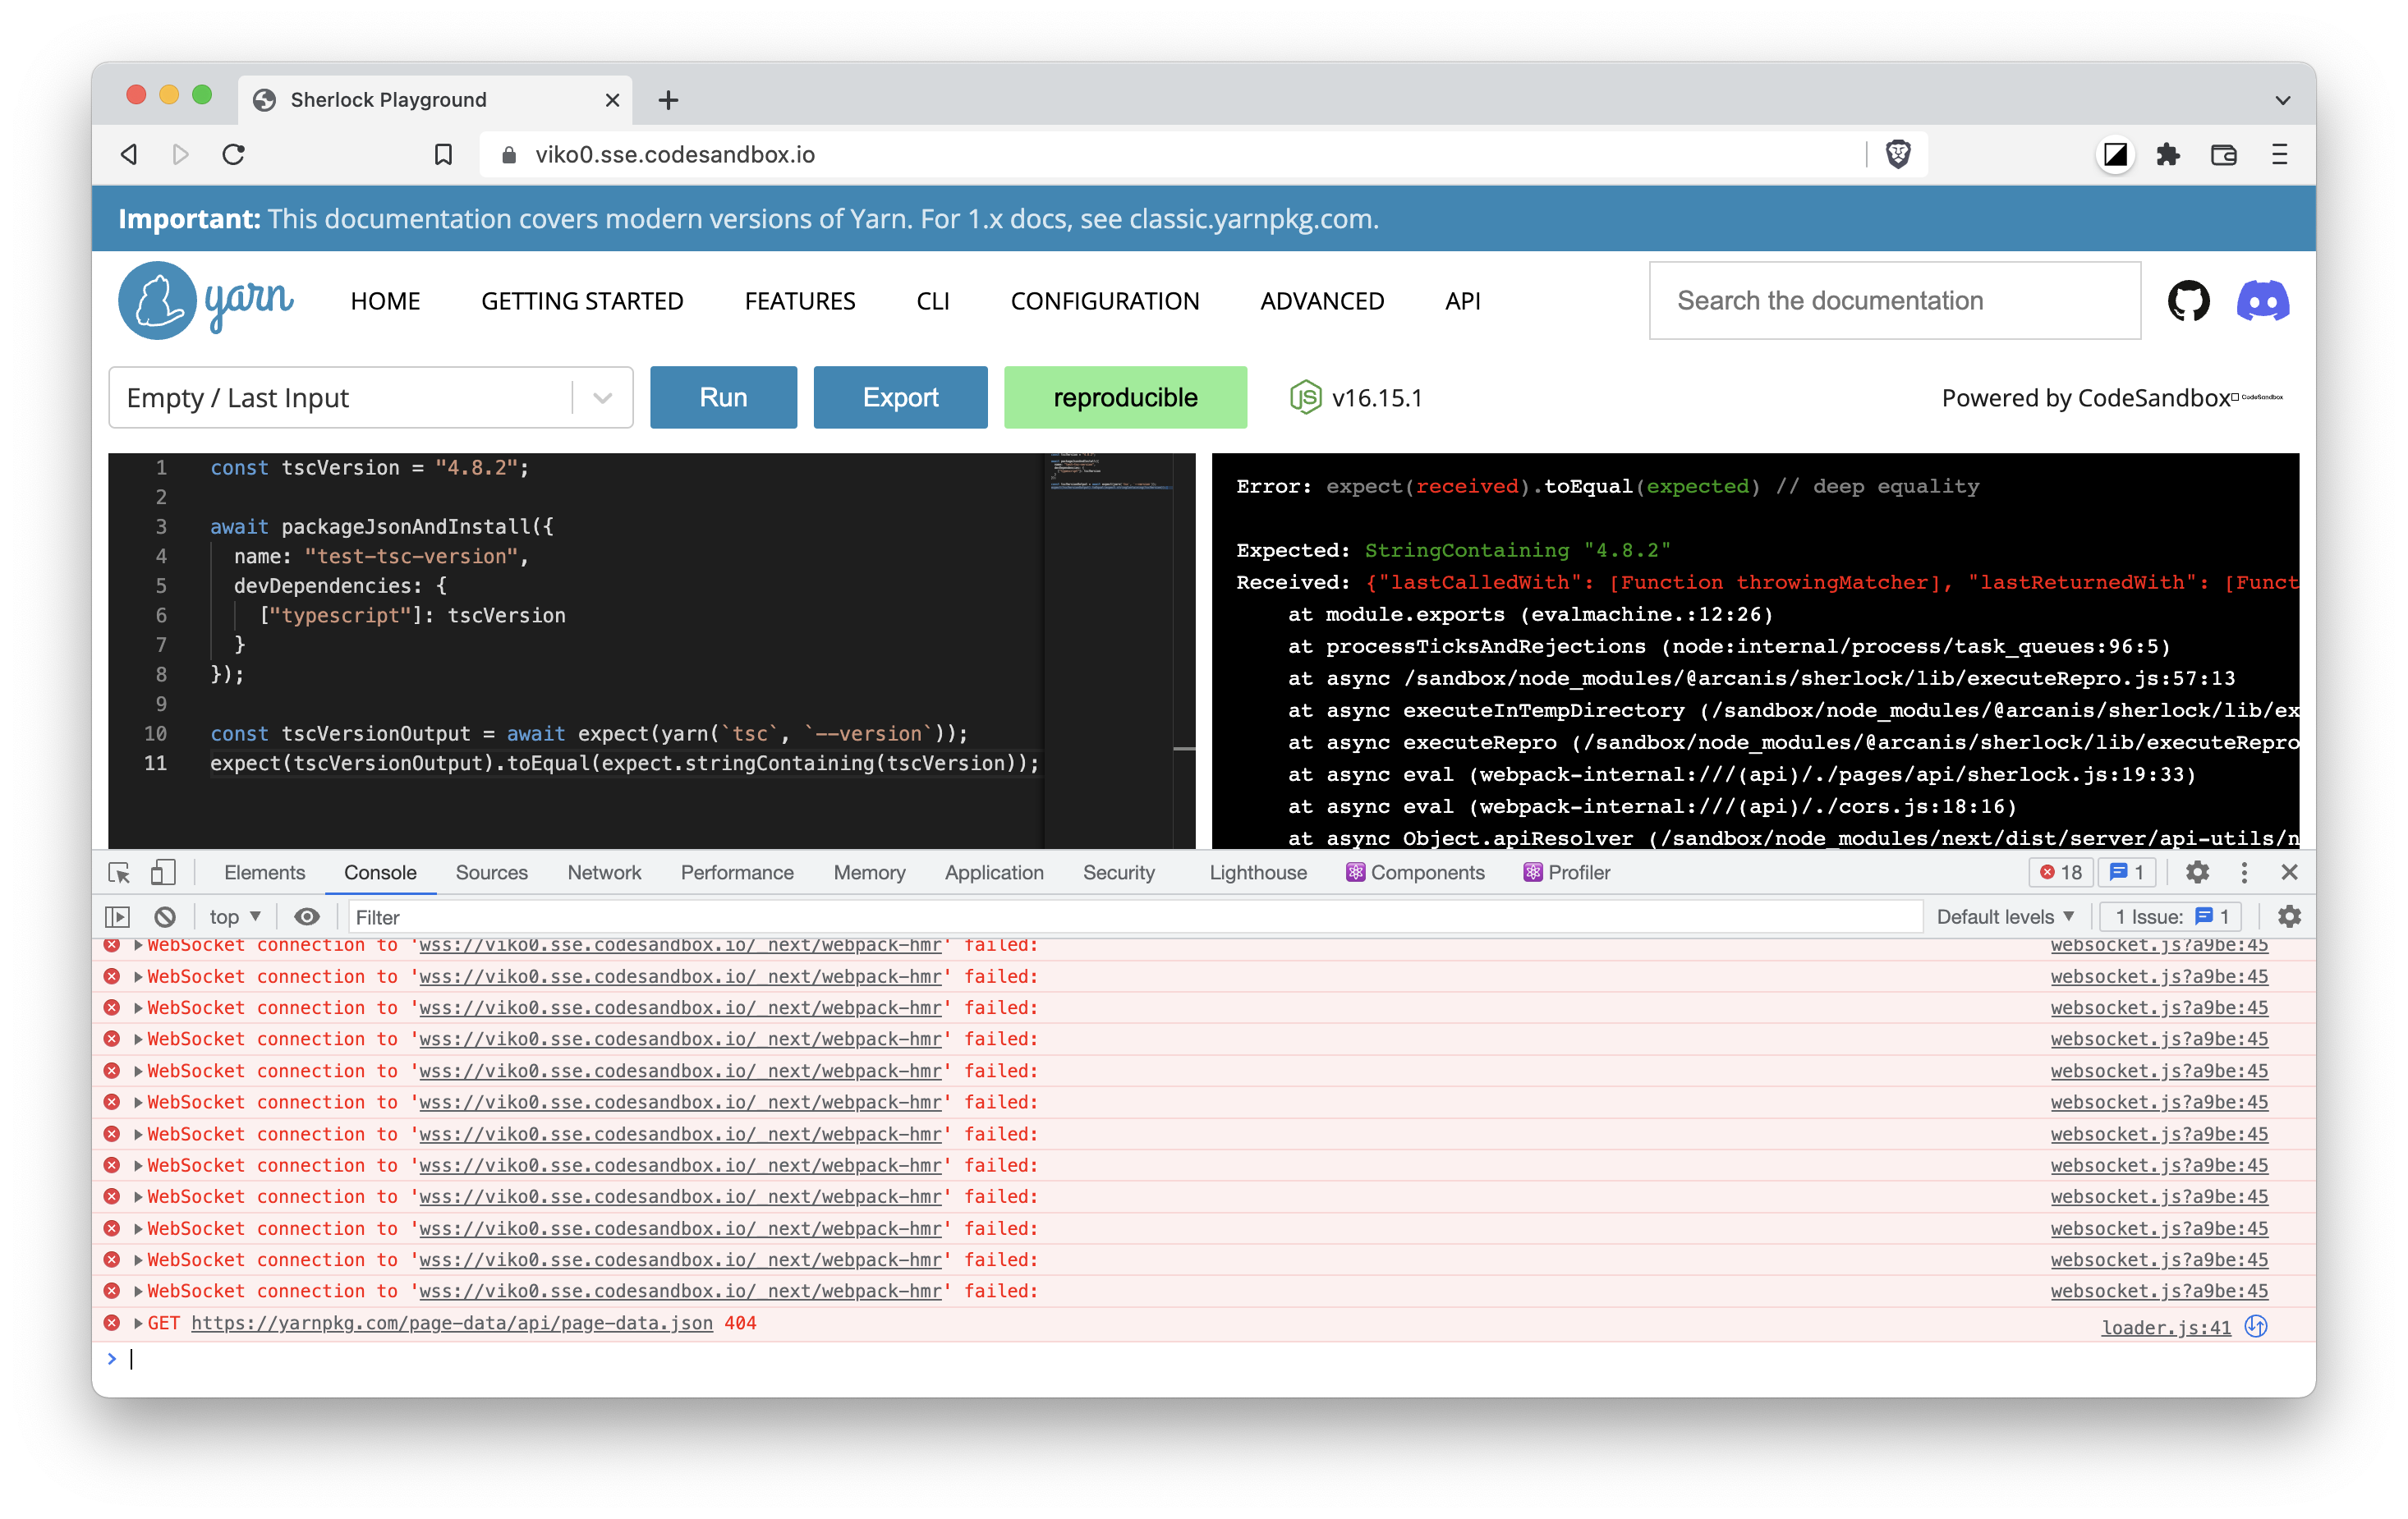The width and height of the screenshot is (2408, 1519).
Task: Open the Discord icon in the header
Action: pyautogui.click(x=2263, y=300)
